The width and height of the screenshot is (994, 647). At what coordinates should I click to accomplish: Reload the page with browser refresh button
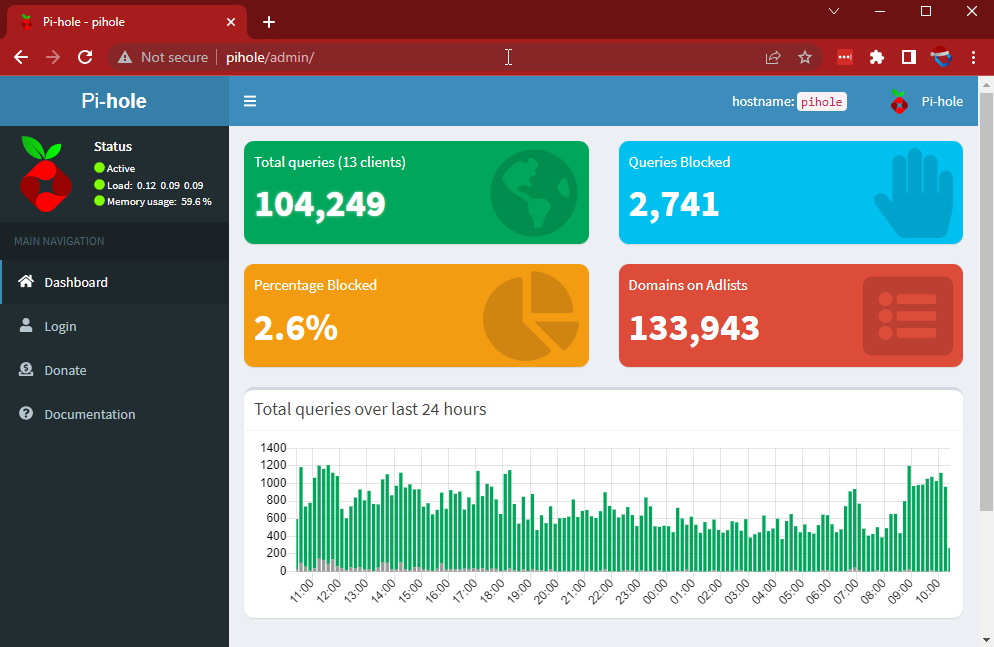pos(85,57)
